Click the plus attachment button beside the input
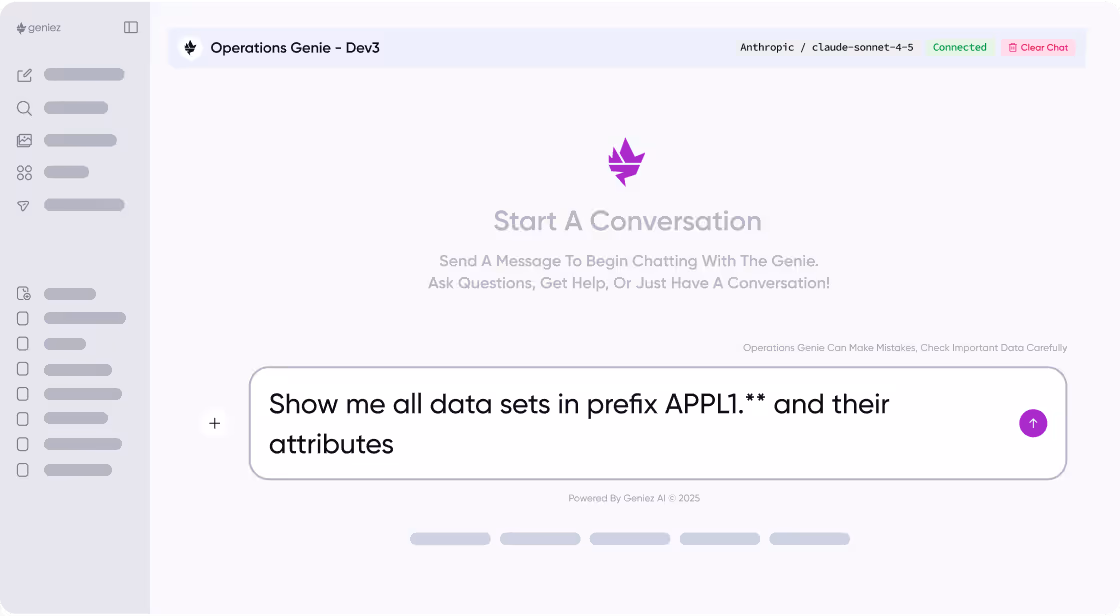Screen dimensions: 1120x616 coord(214,423)
